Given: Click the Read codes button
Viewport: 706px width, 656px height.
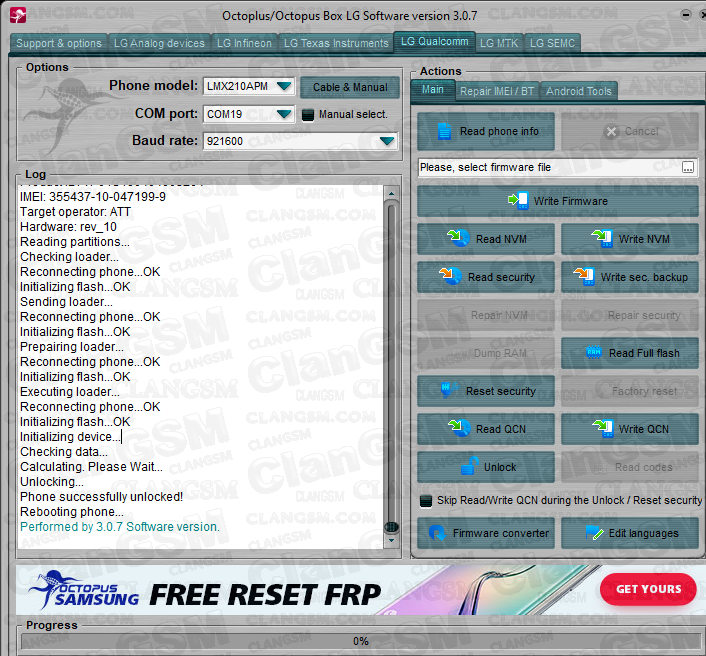Looking at the screenshot, I should [630, 467].
